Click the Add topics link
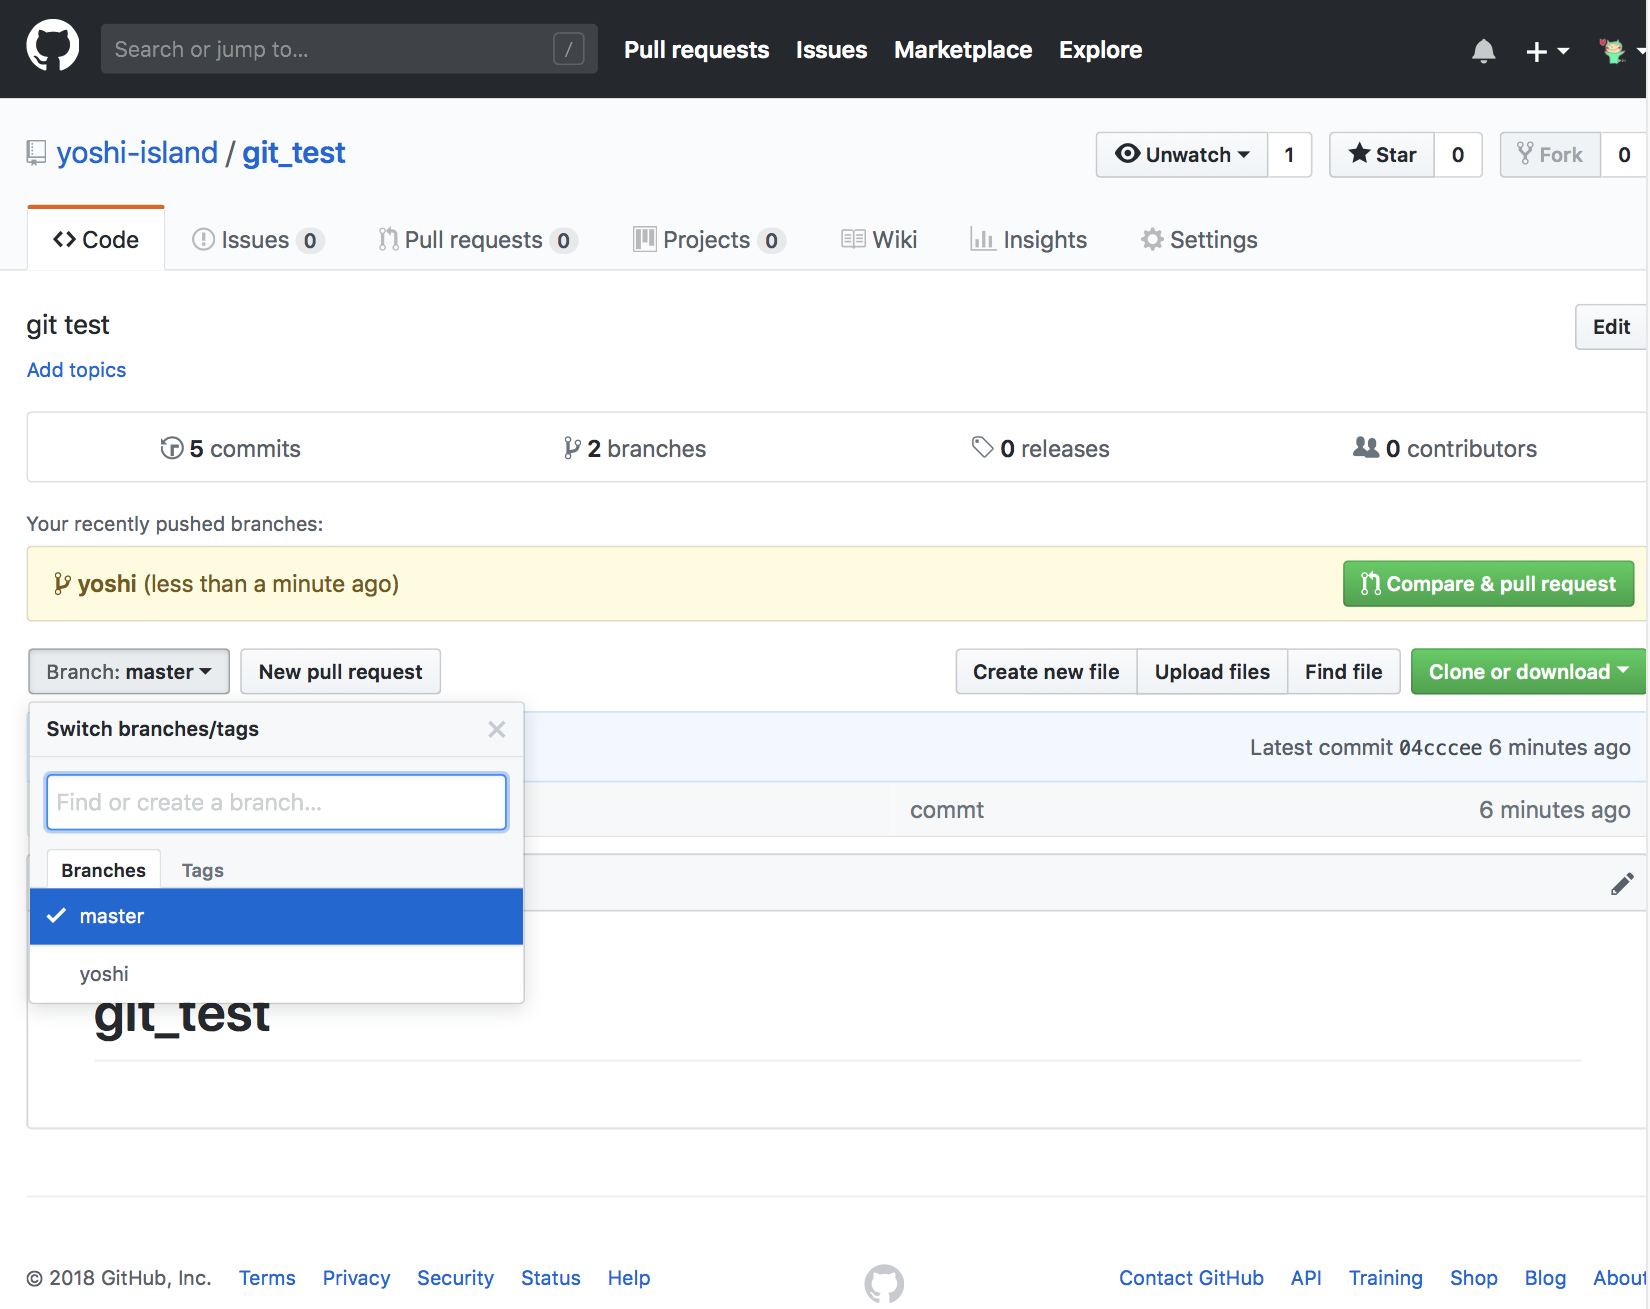This screenshot has height=1309, width=1650. pyautogui.click(x=76, y=370)
